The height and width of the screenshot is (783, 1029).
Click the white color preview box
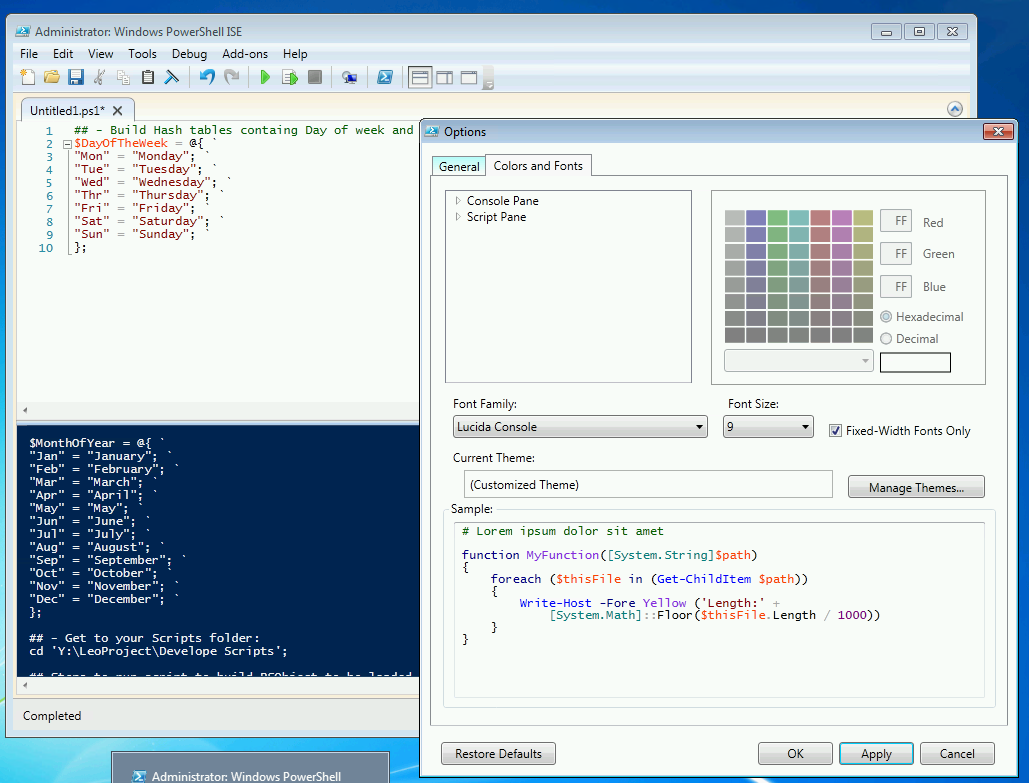point(915,362)
